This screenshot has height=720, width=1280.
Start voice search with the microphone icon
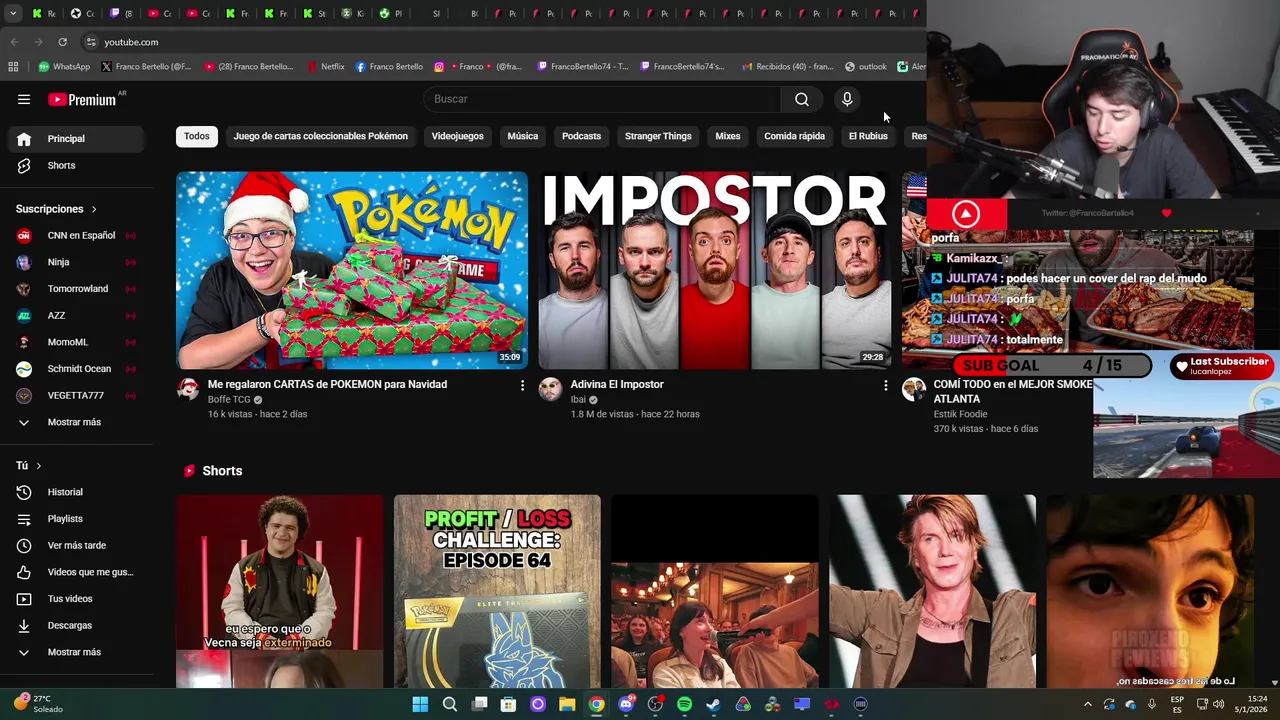(x=847, y=99)
